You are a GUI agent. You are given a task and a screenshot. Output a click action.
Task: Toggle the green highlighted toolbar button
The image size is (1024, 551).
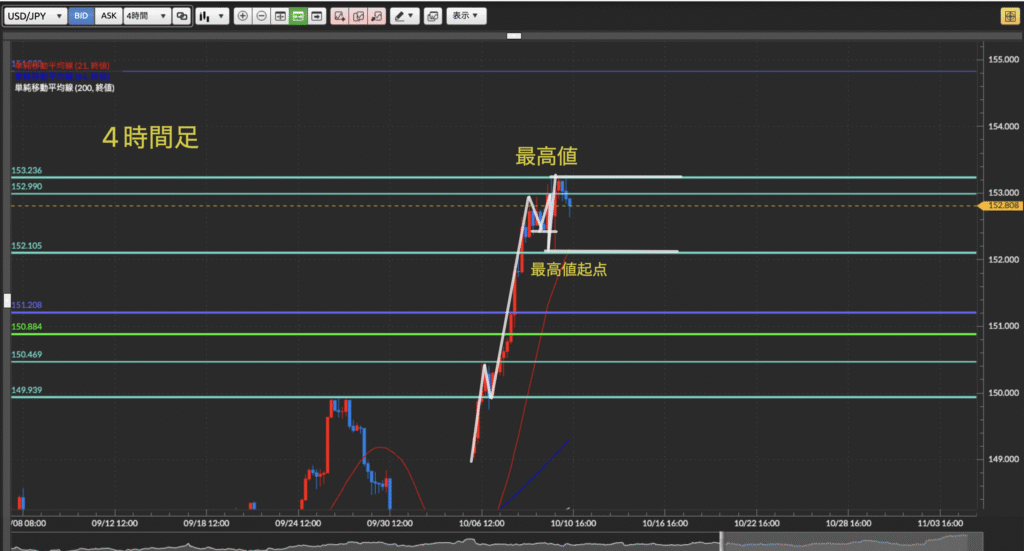[298, 16]
